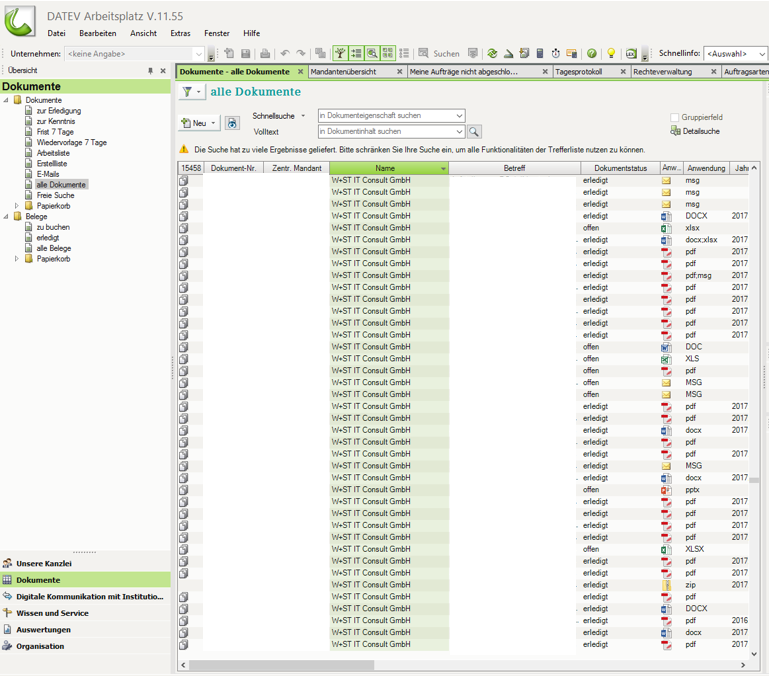Open the Unsere Kanzlei navigation section
769x677 pixels.
(x=85, y=564)
